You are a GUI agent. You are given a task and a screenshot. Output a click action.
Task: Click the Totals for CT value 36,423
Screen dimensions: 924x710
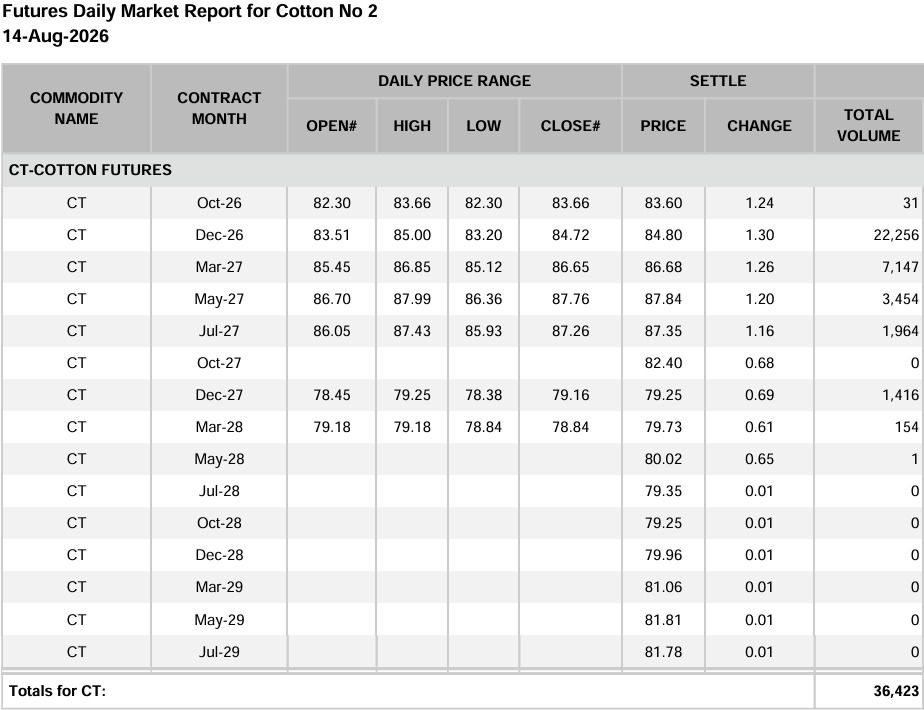896,691
